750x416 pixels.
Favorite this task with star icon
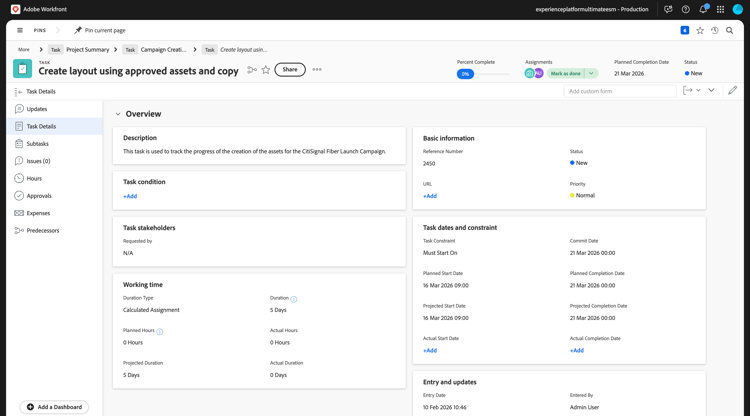[266, 70]
